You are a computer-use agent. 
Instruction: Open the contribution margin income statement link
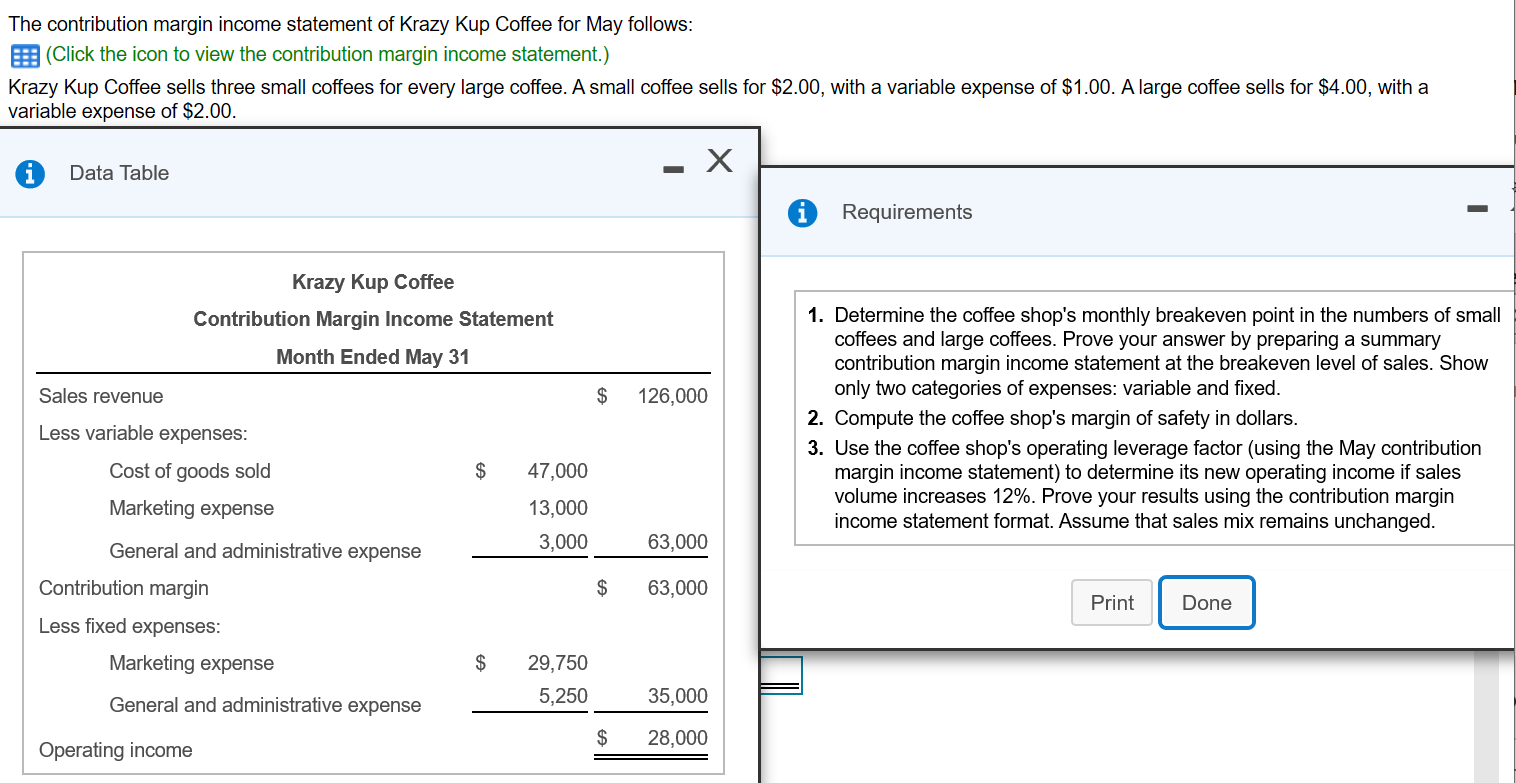[327, 54]
